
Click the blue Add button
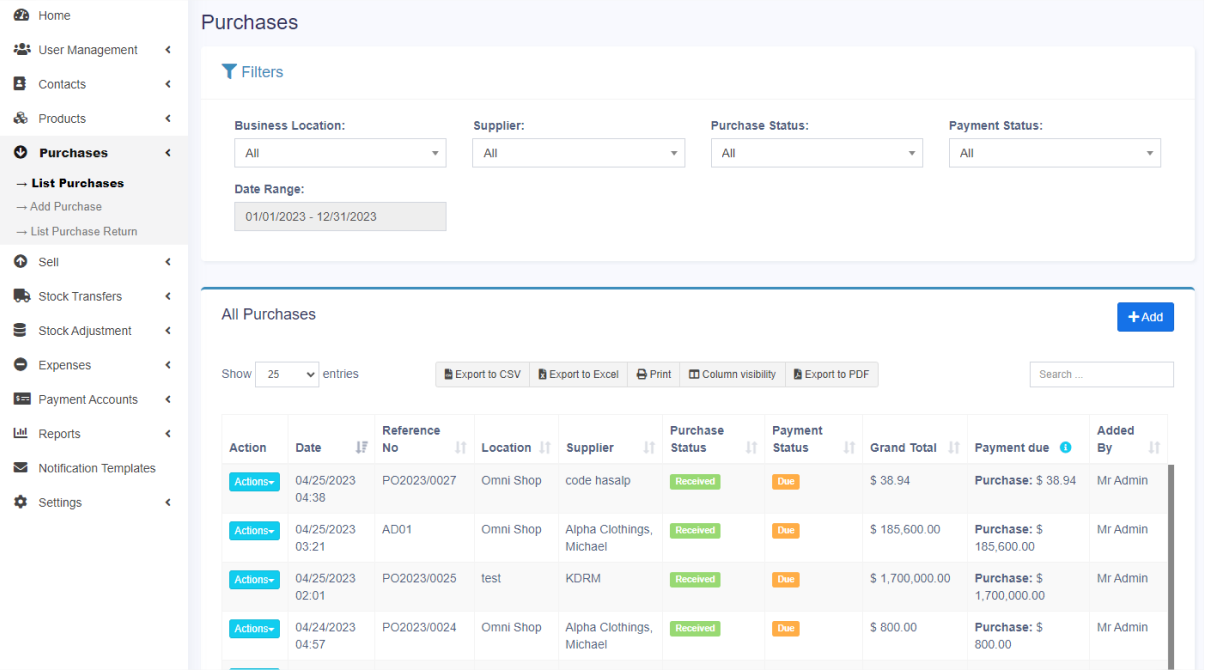pyautogui.click(x=1145, y=317)
